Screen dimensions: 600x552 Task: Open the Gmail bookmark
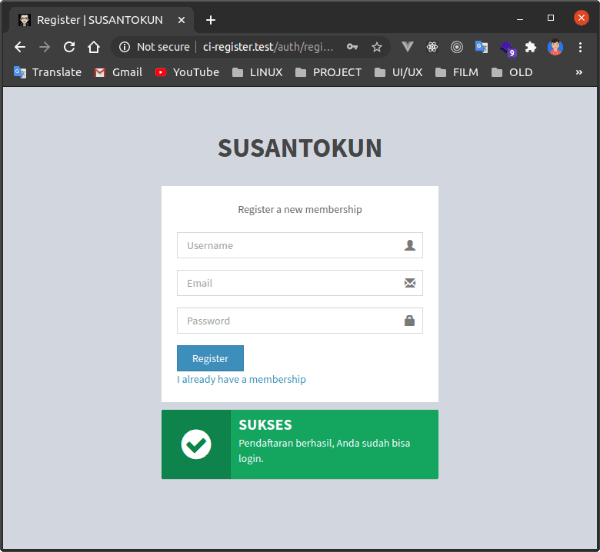pyautogui.click(x=119, y=72)
